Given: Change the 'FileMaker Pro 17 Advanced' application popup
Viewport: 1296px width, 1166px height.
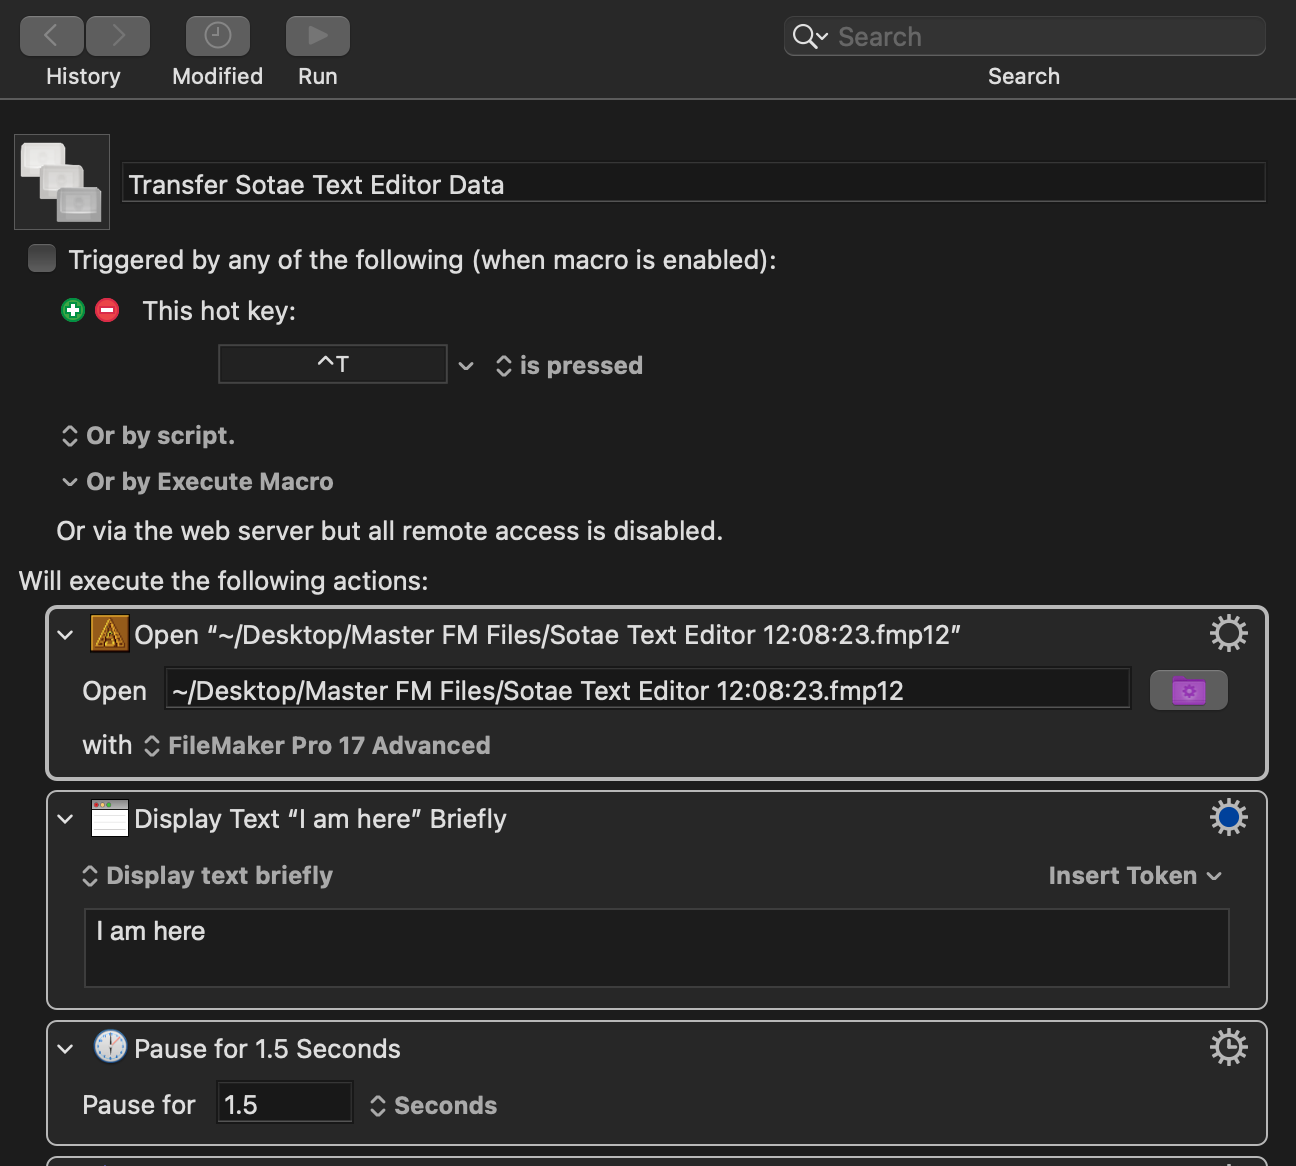Looking at the screenshot, I should tap(317, 746).
